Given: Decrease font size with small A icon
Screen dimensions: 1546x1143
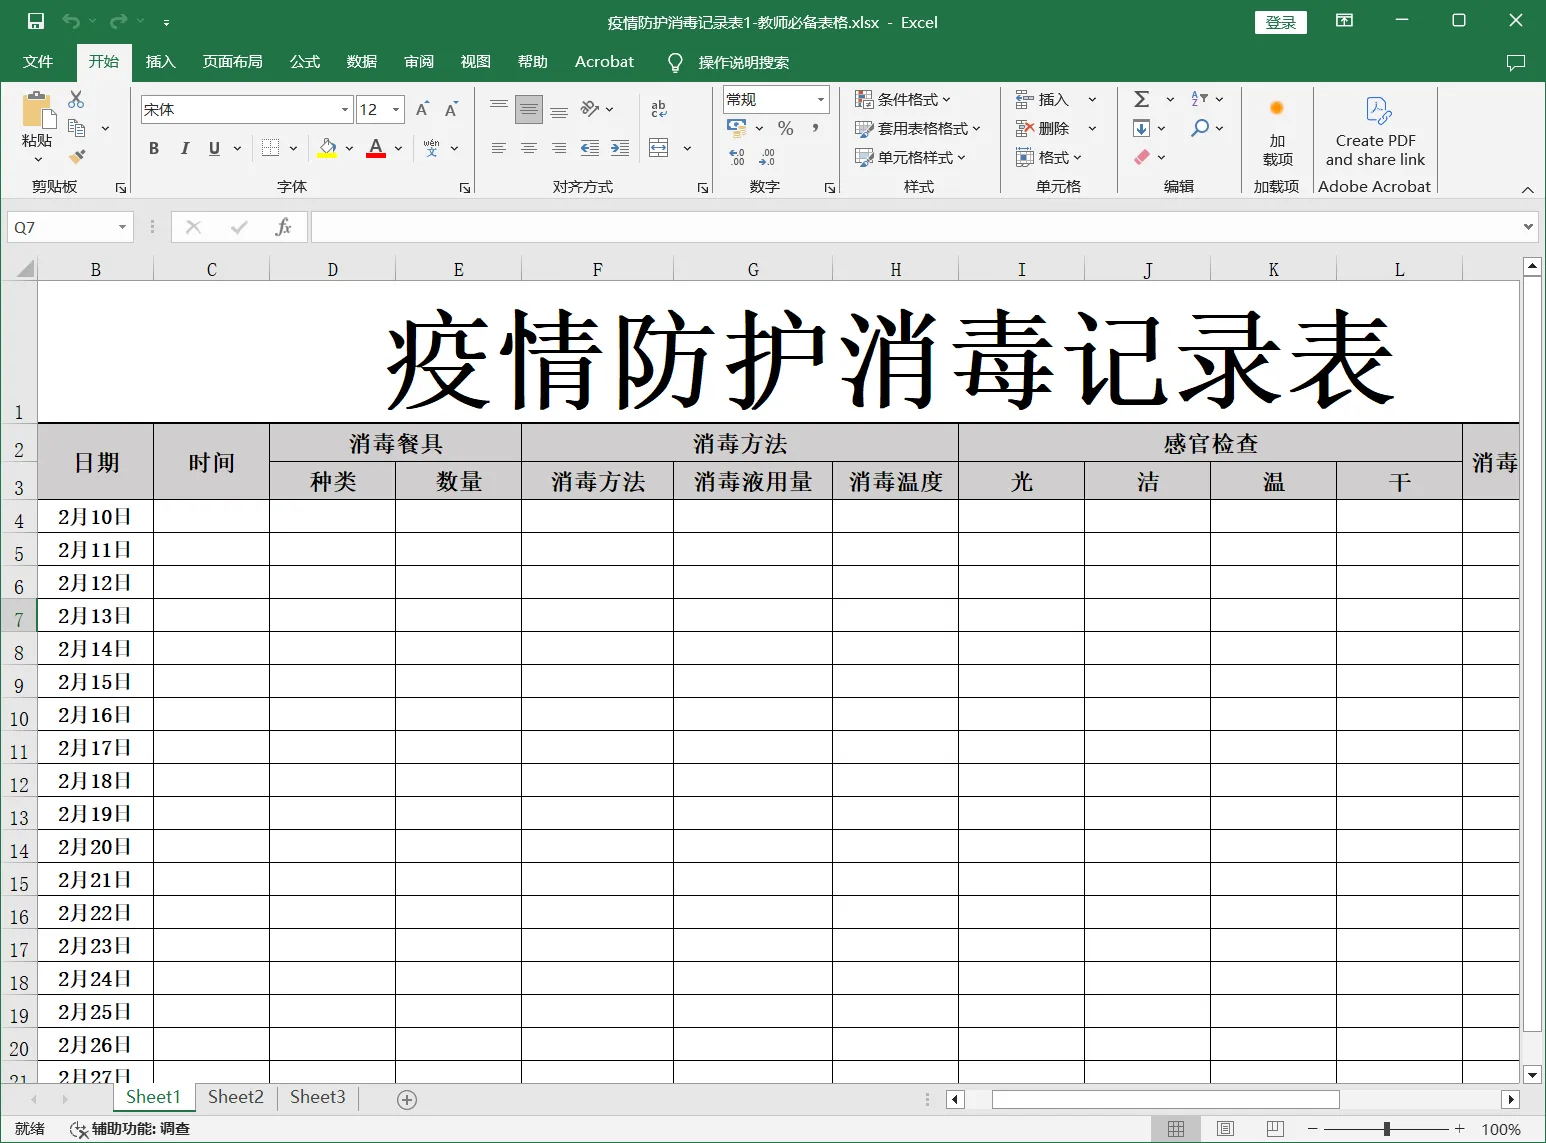Looking at the screenshot, I should click(451, 109).
